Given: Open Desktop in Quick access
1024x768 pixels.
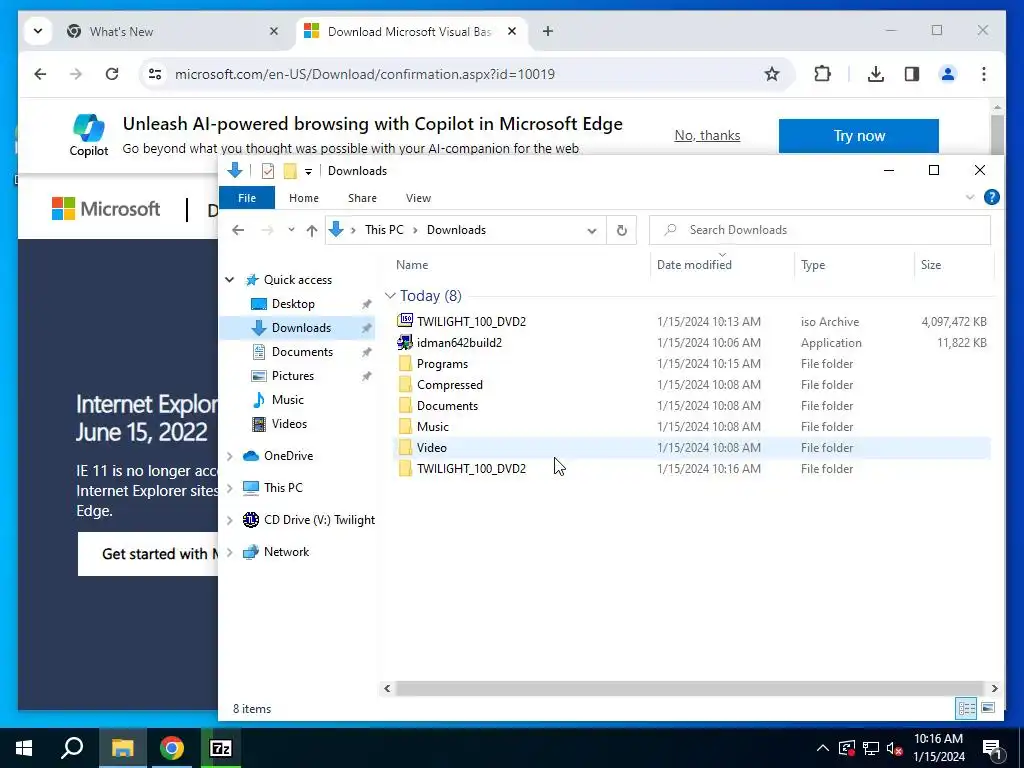Looking at the screenshot, I should tap(293, 304).
